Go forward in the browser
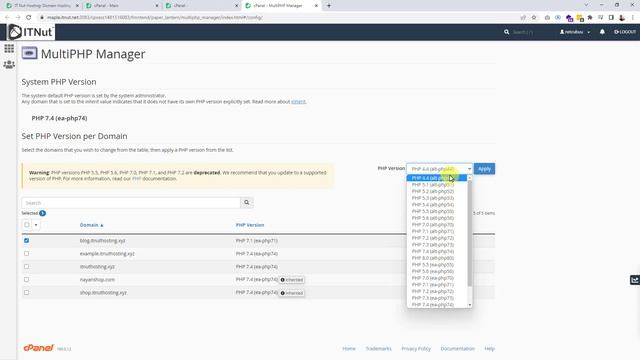The width and height of the screenshot is (640, 360). click(18, 18)
